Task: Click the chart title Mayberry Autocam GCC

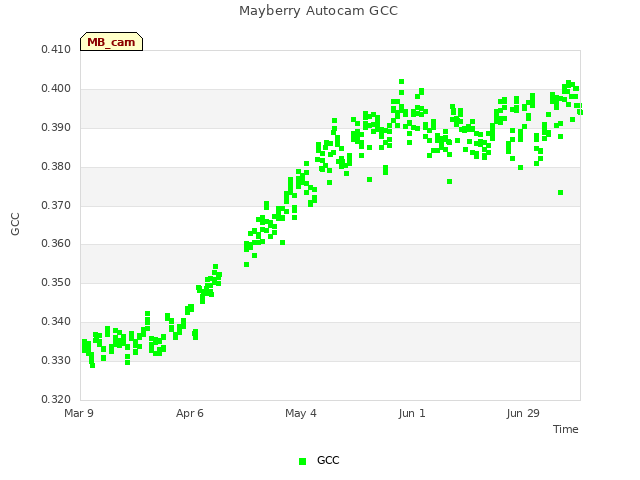Action: click(318, 11)
